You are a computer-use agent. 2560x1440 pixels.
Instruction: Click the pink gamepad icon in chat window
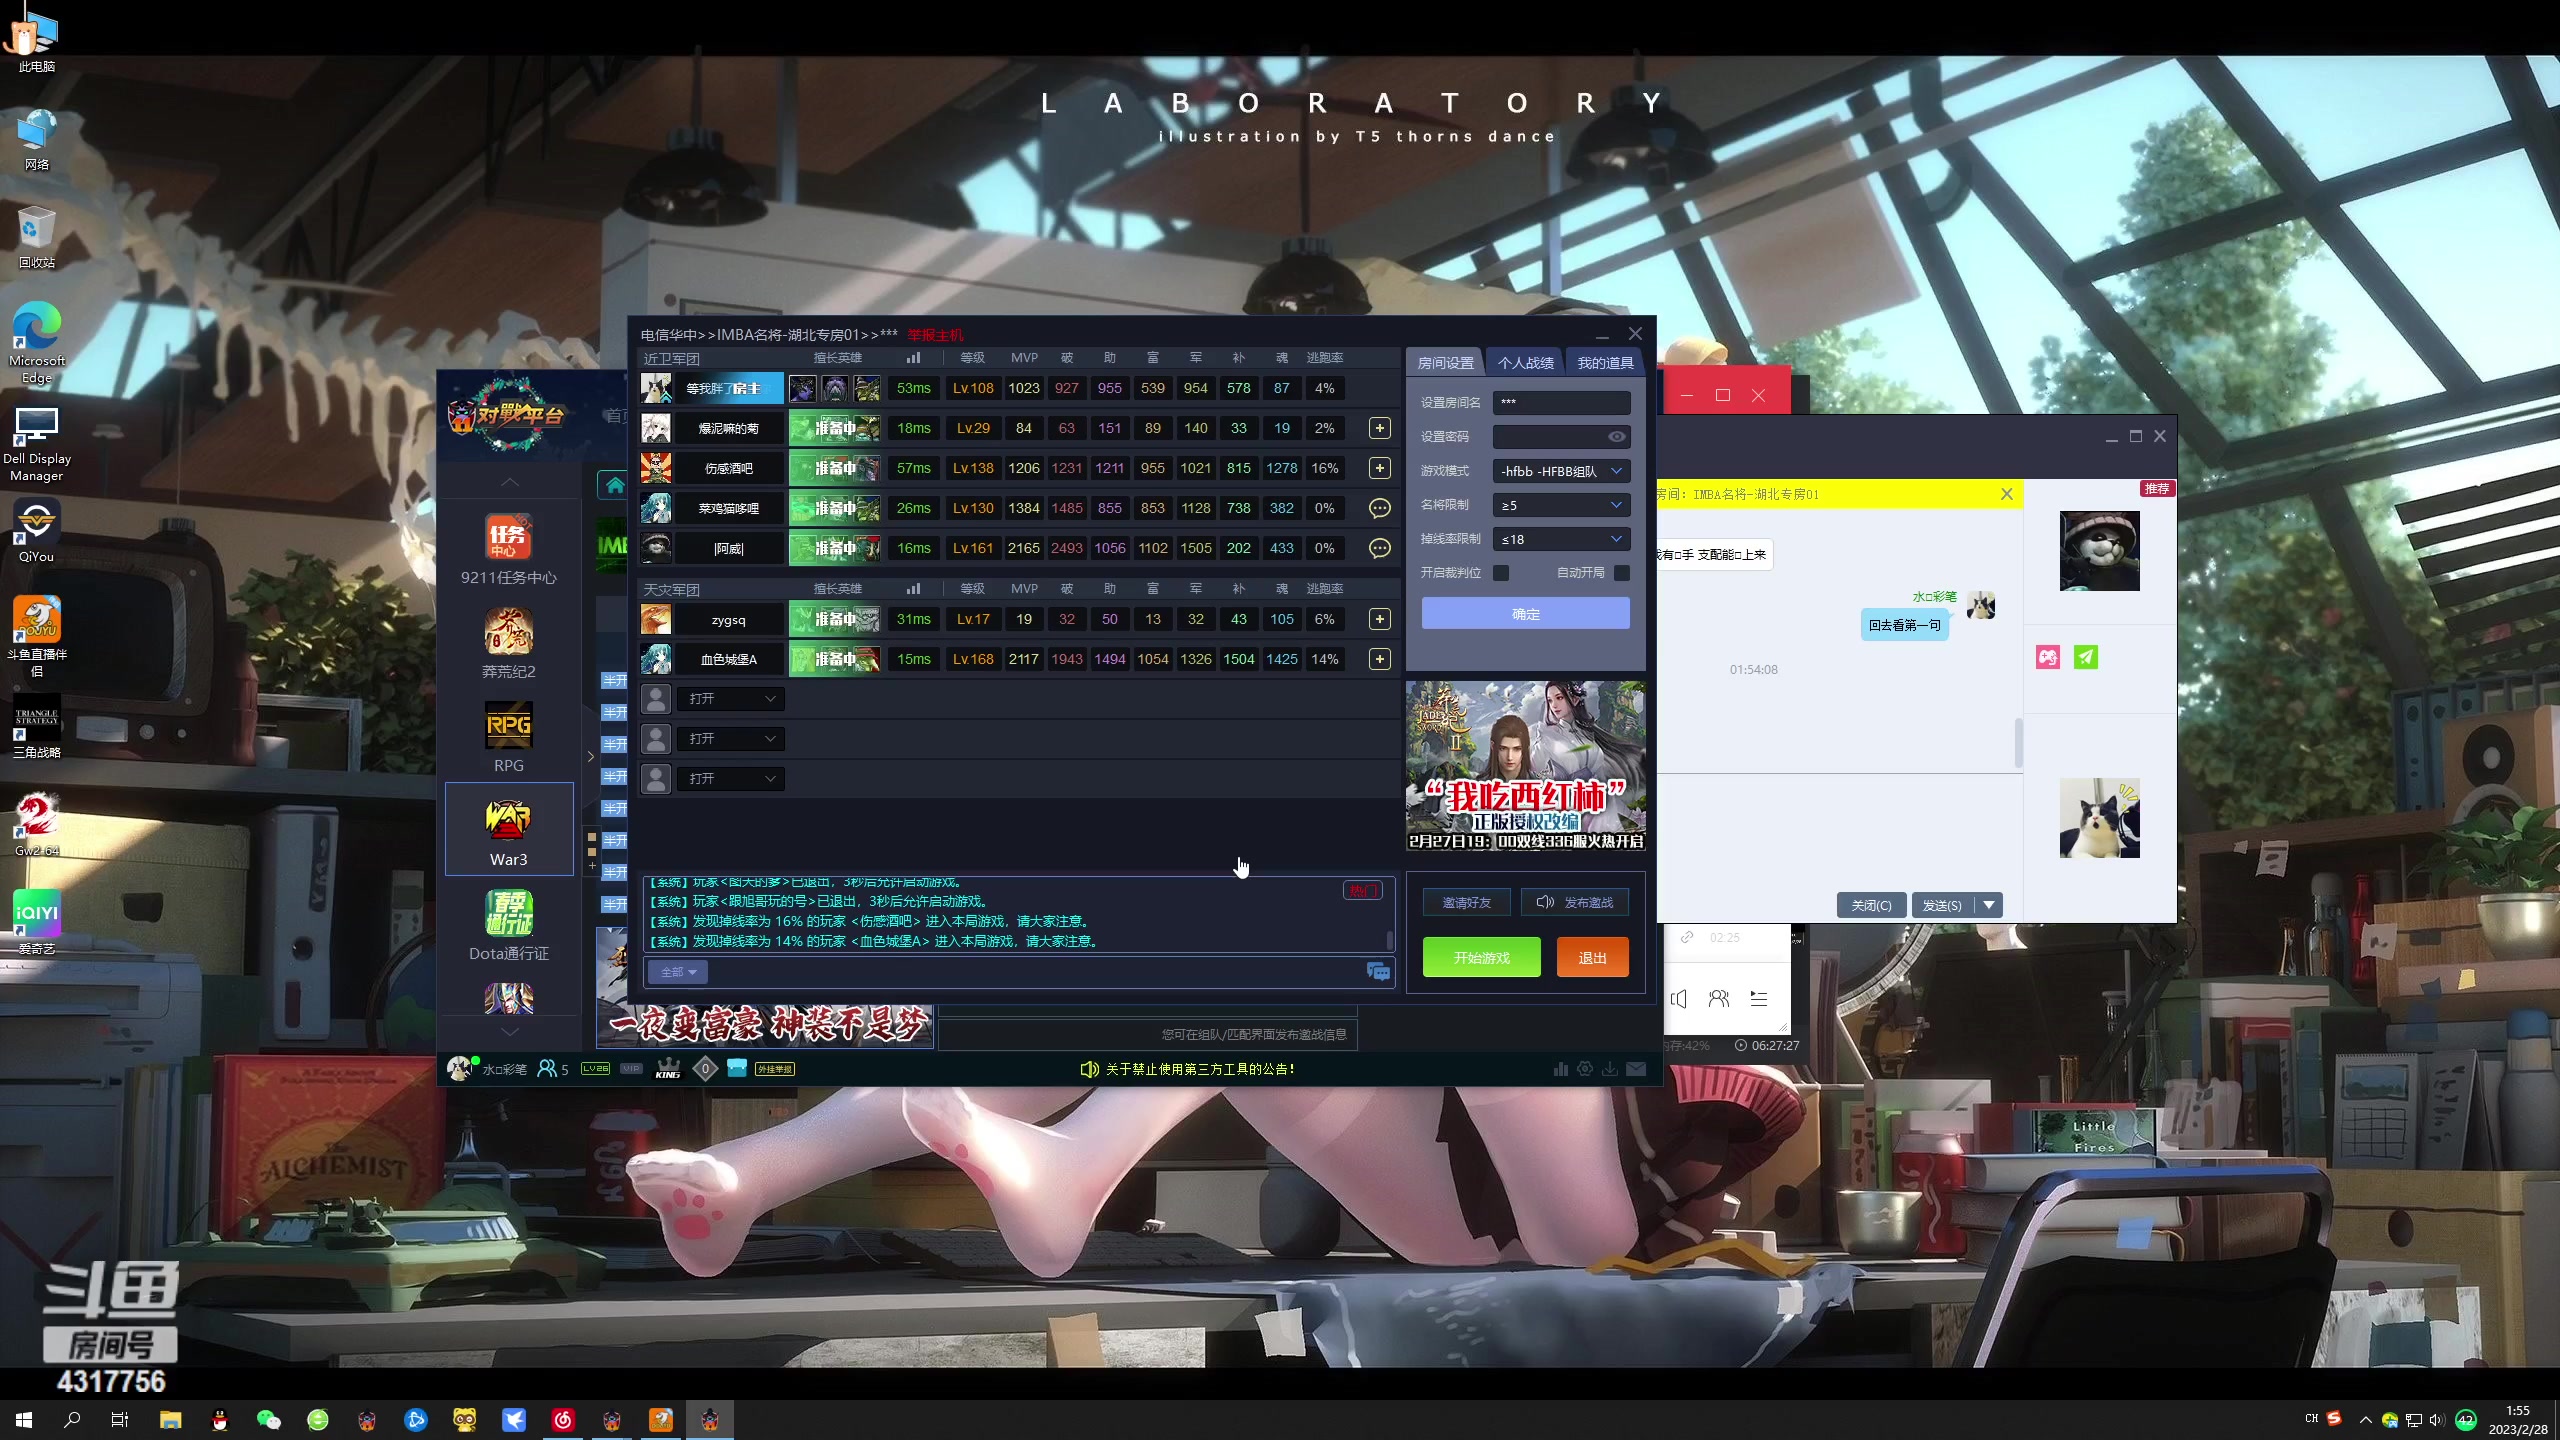pyautogui.click(x=2048, y=657)
